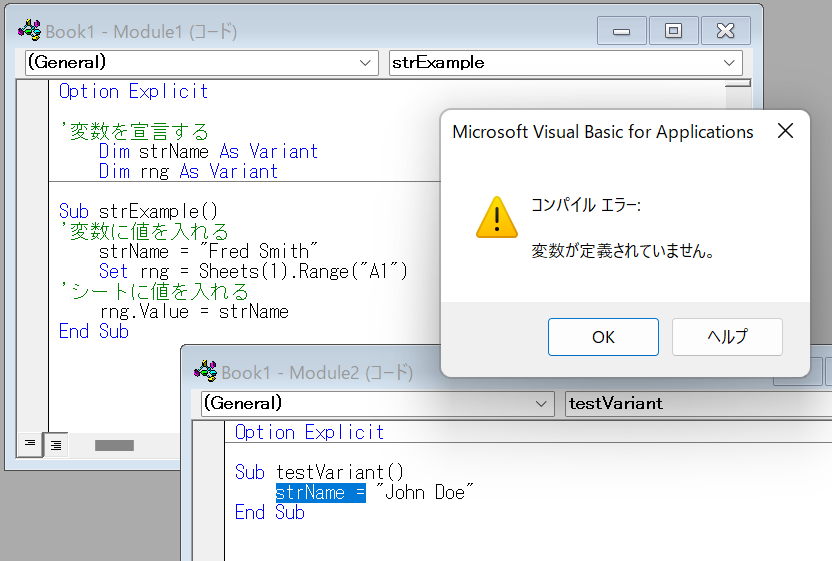The height and width of the screenshot is (561, 832).
Task: Click the コンパイル エラー: heading in the dialog
Action: point(586,204)
